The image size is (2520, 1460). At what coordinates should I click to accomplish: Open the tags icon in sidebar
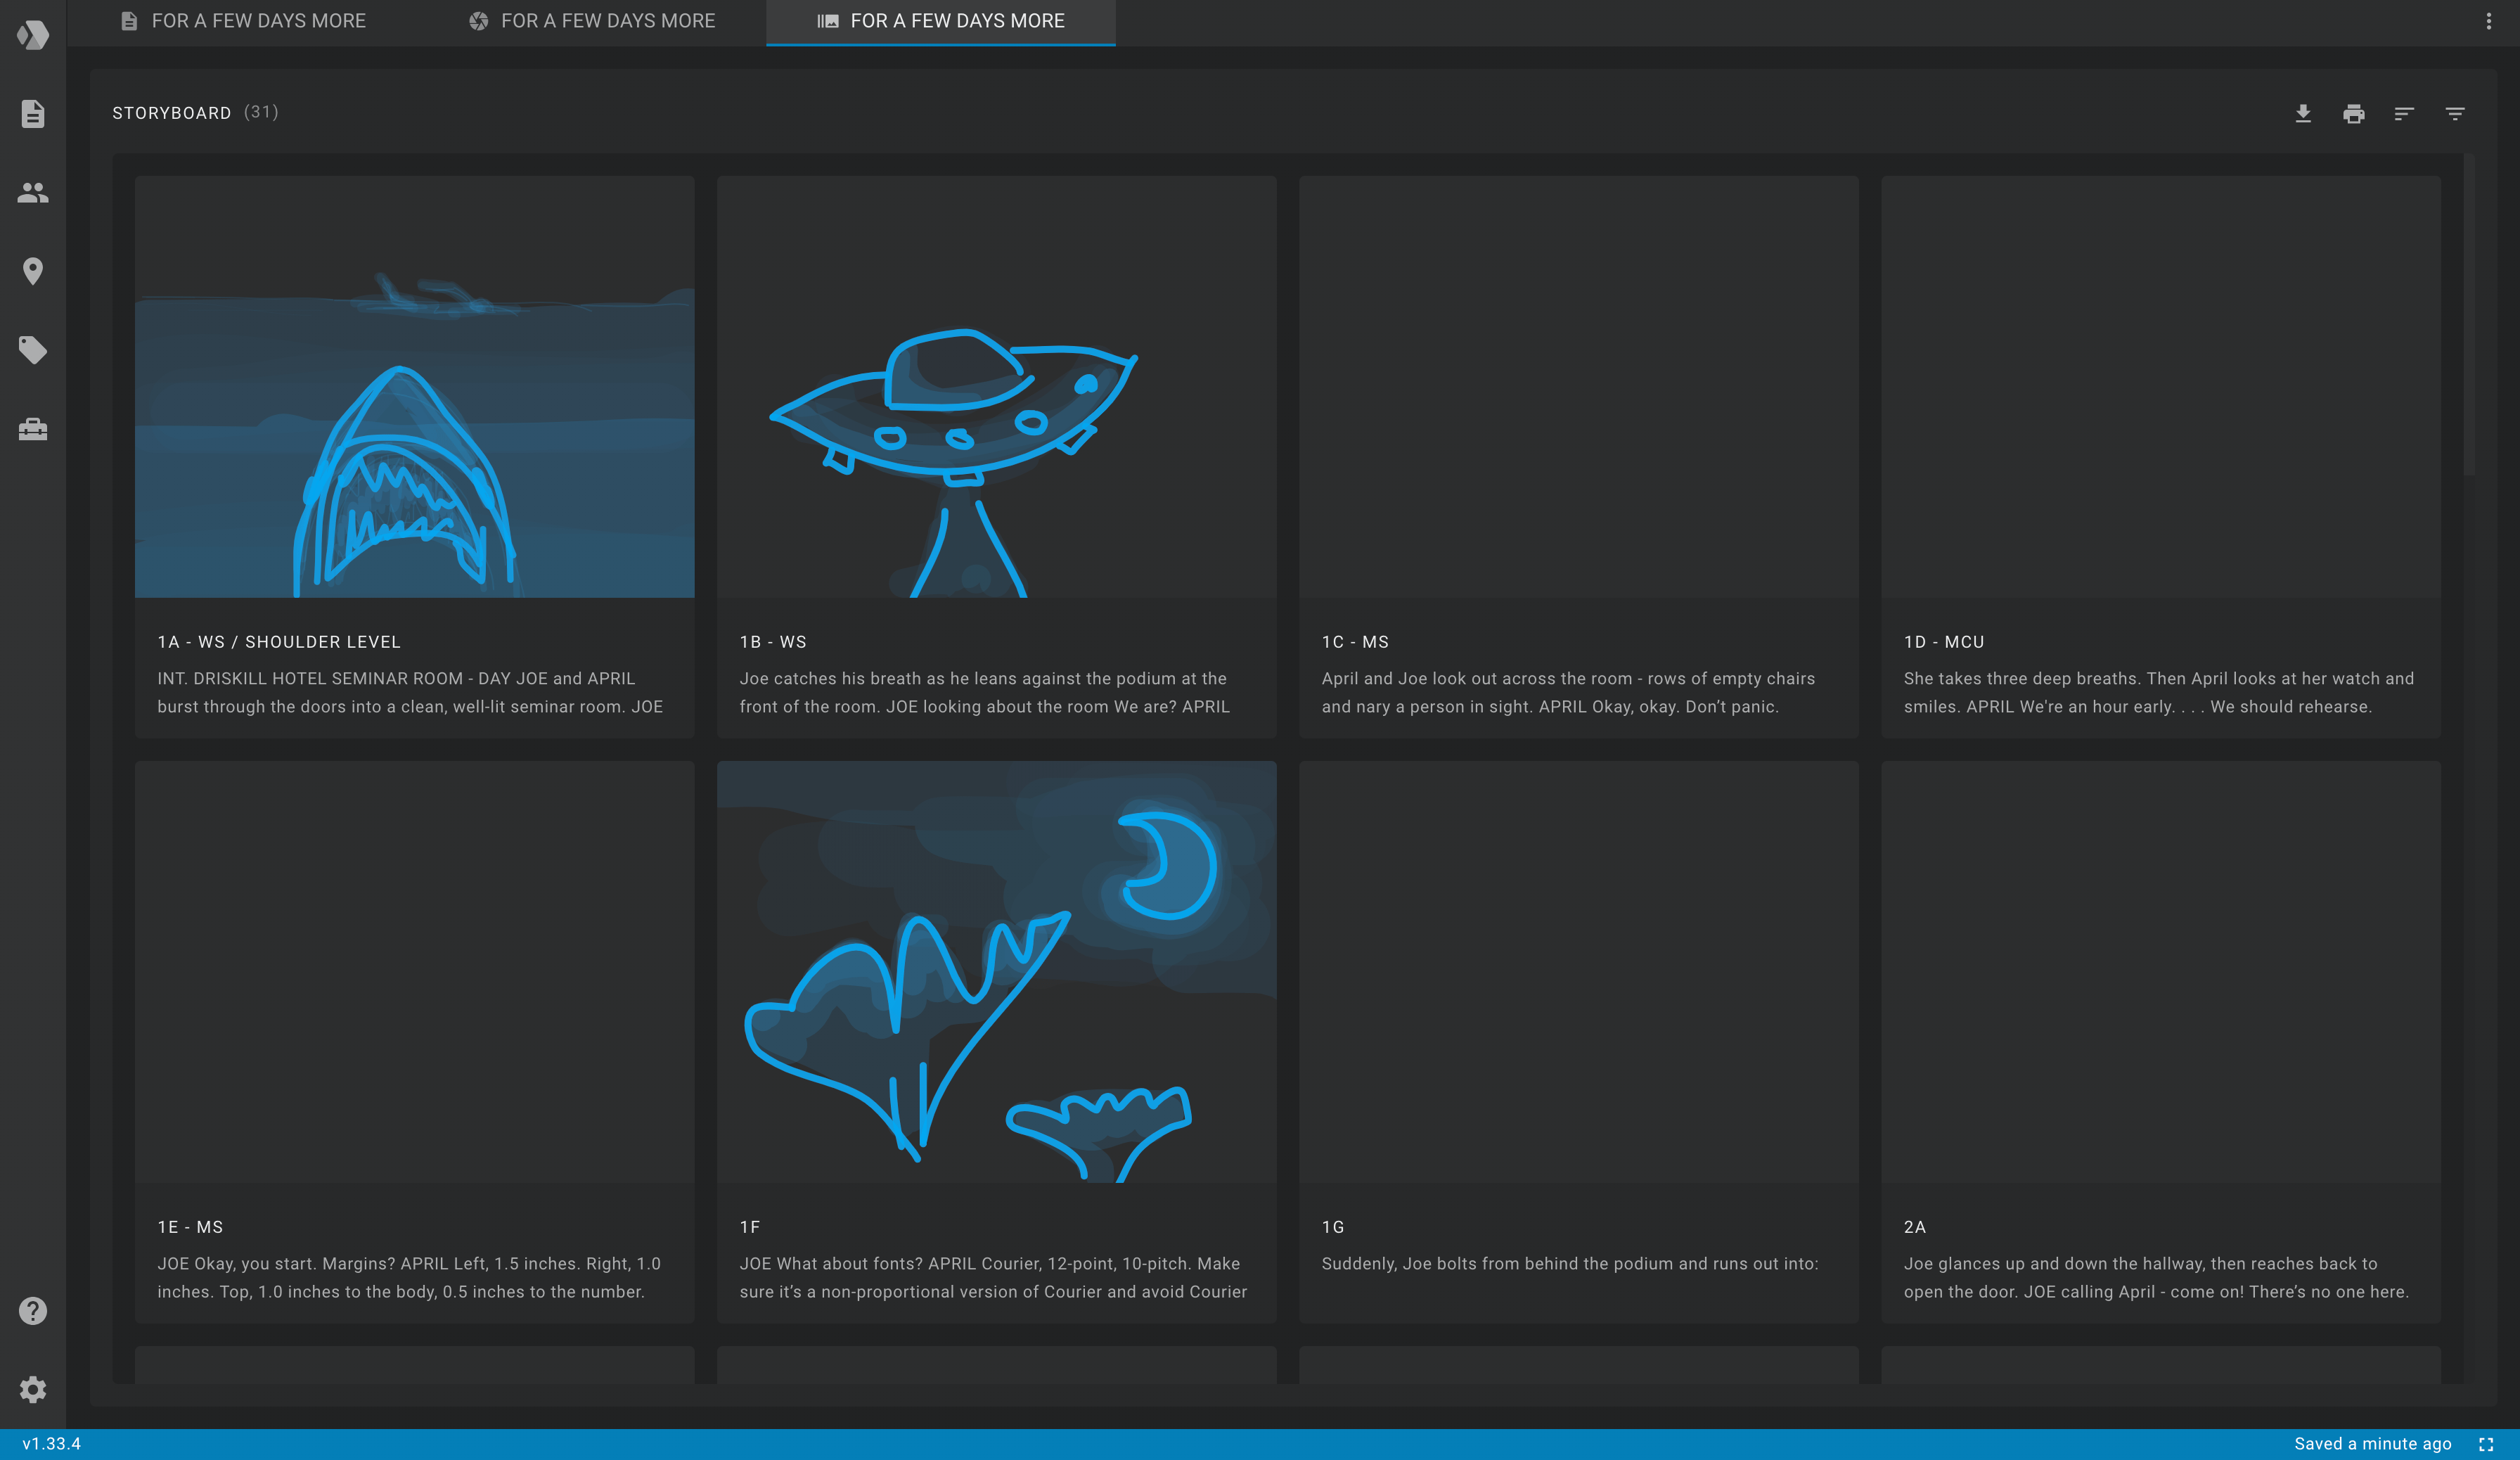(x=33, y=350)
